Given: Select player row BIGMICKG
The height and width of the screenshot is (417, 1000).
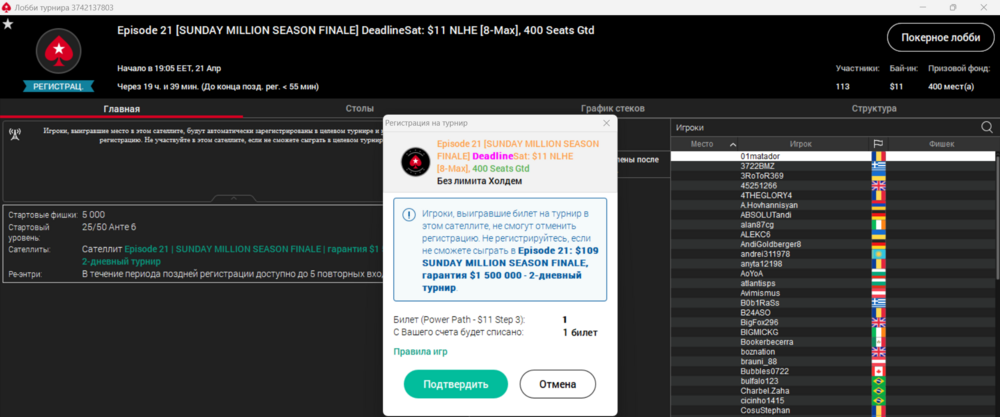Looking at the screenshot, I should tap(833, 332).
